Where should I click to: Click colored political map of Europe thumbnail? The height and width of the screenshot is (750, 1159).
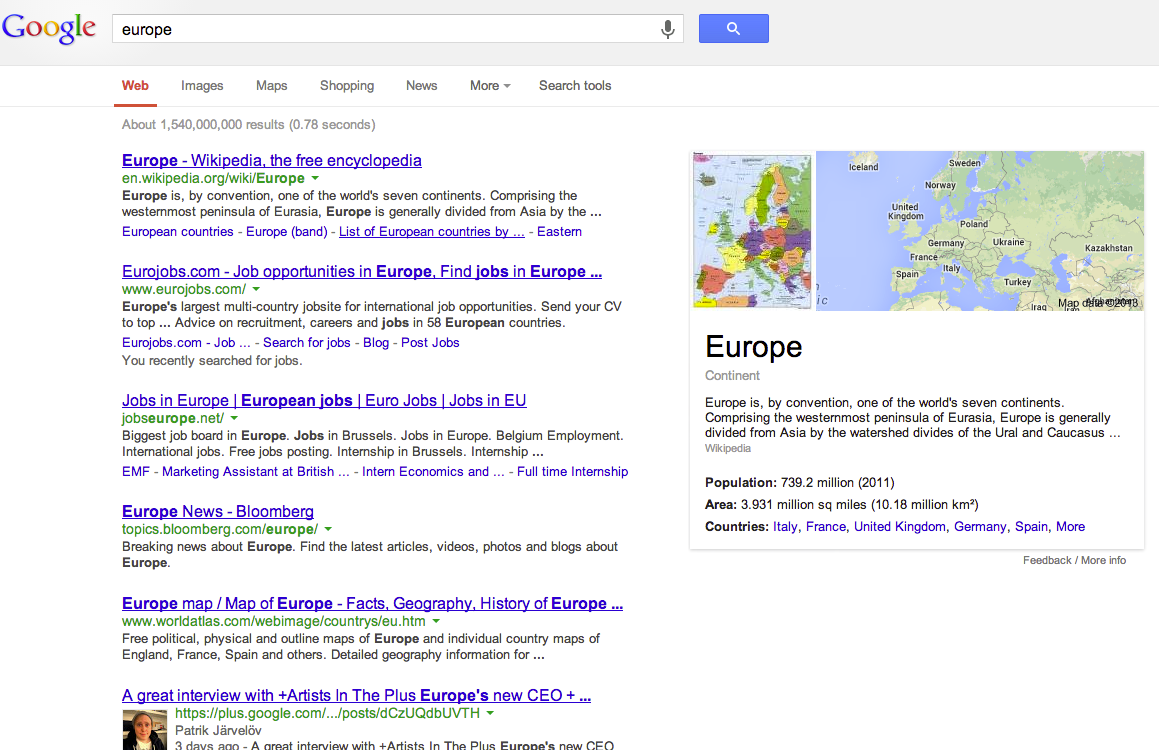(x=752, y=231)
